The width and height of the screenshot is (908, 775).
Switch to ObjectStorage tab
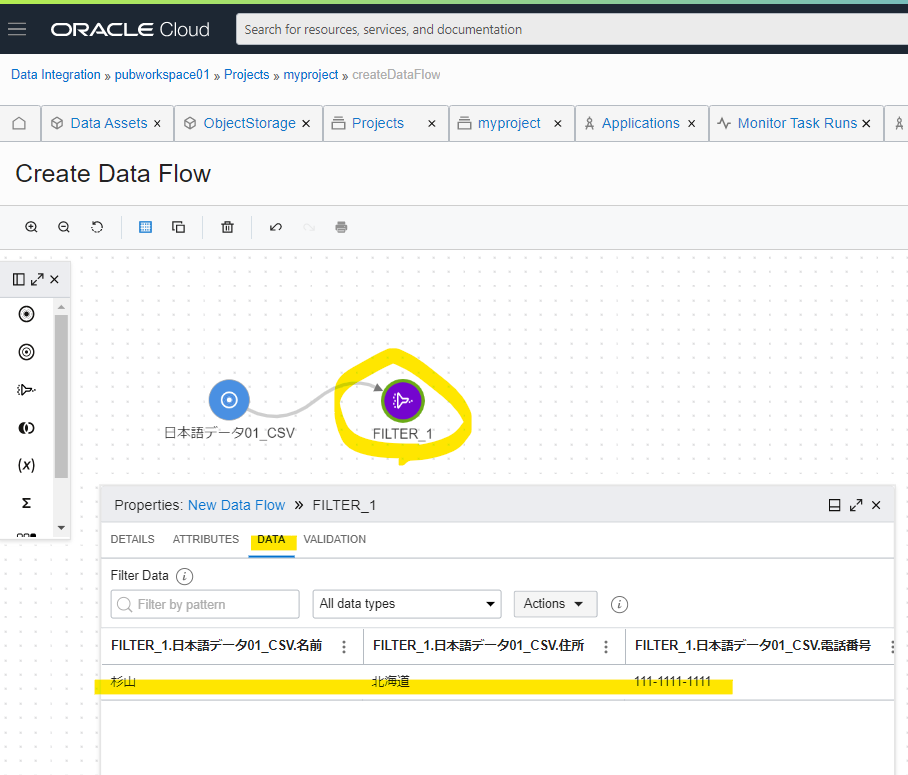(x=250, y=123)
